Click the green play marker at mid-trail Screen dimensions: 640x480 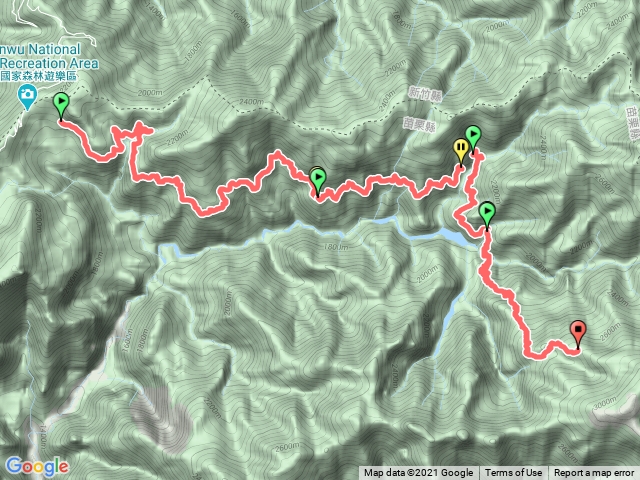318,182
